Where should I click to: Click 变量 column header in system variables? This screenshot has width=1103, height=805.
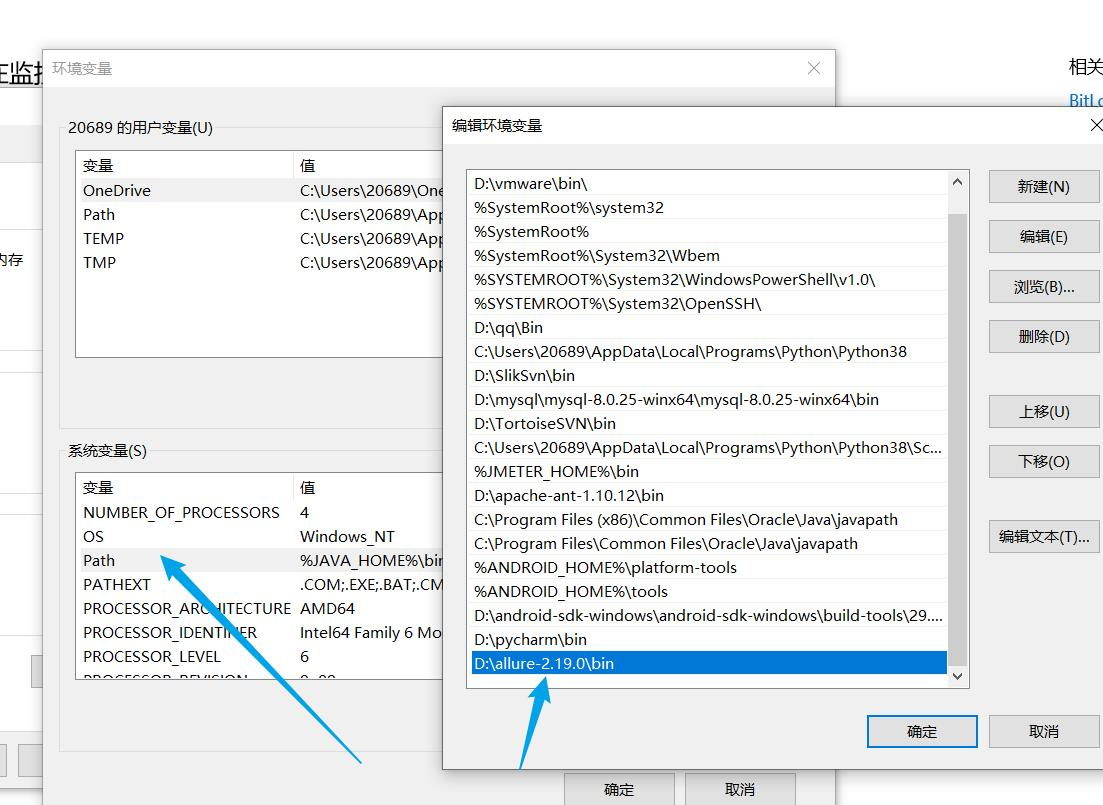coord(184,488)
